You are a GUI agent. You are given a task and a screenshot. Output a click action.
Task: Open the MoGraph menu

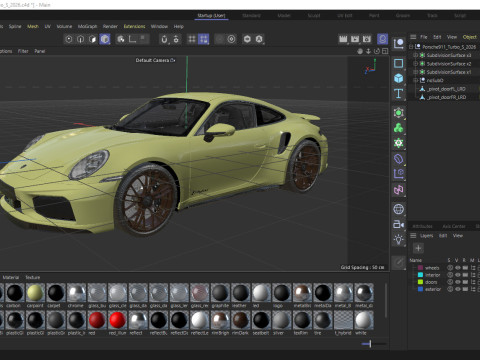click(x=87, y=26)
